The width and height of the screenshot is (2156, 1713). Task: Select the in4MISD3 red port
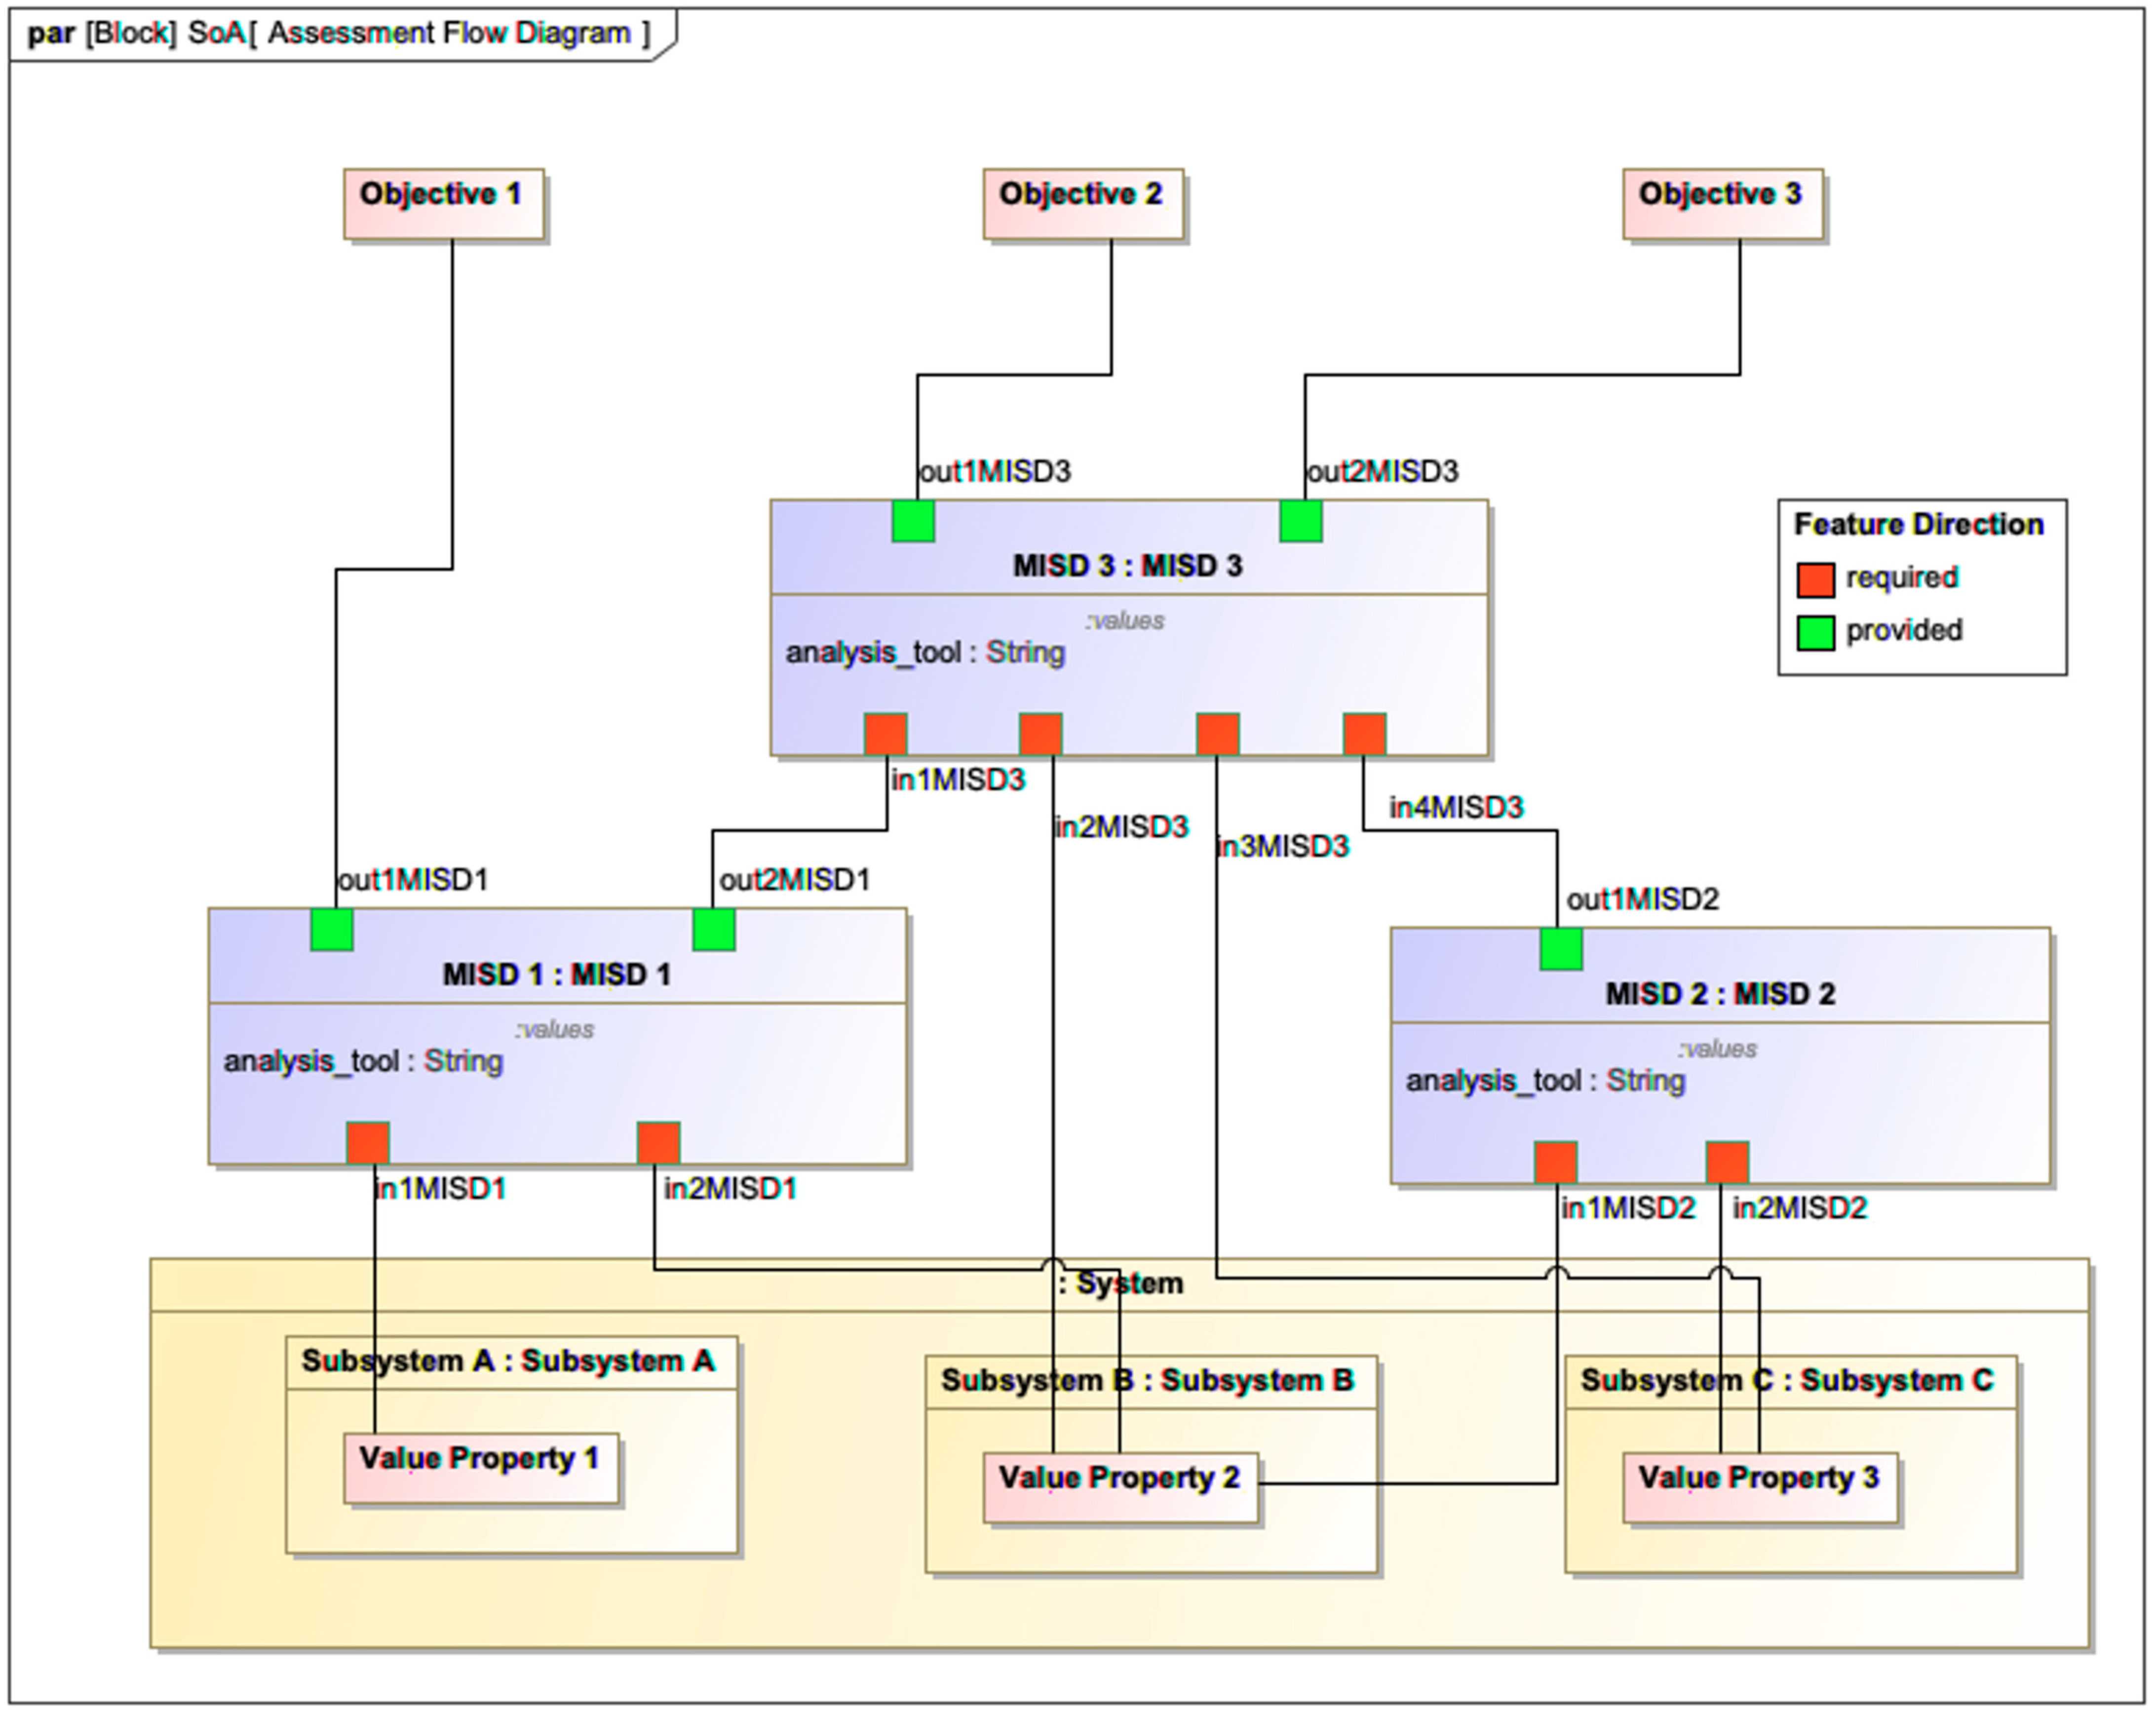[x=1364, y=734]
